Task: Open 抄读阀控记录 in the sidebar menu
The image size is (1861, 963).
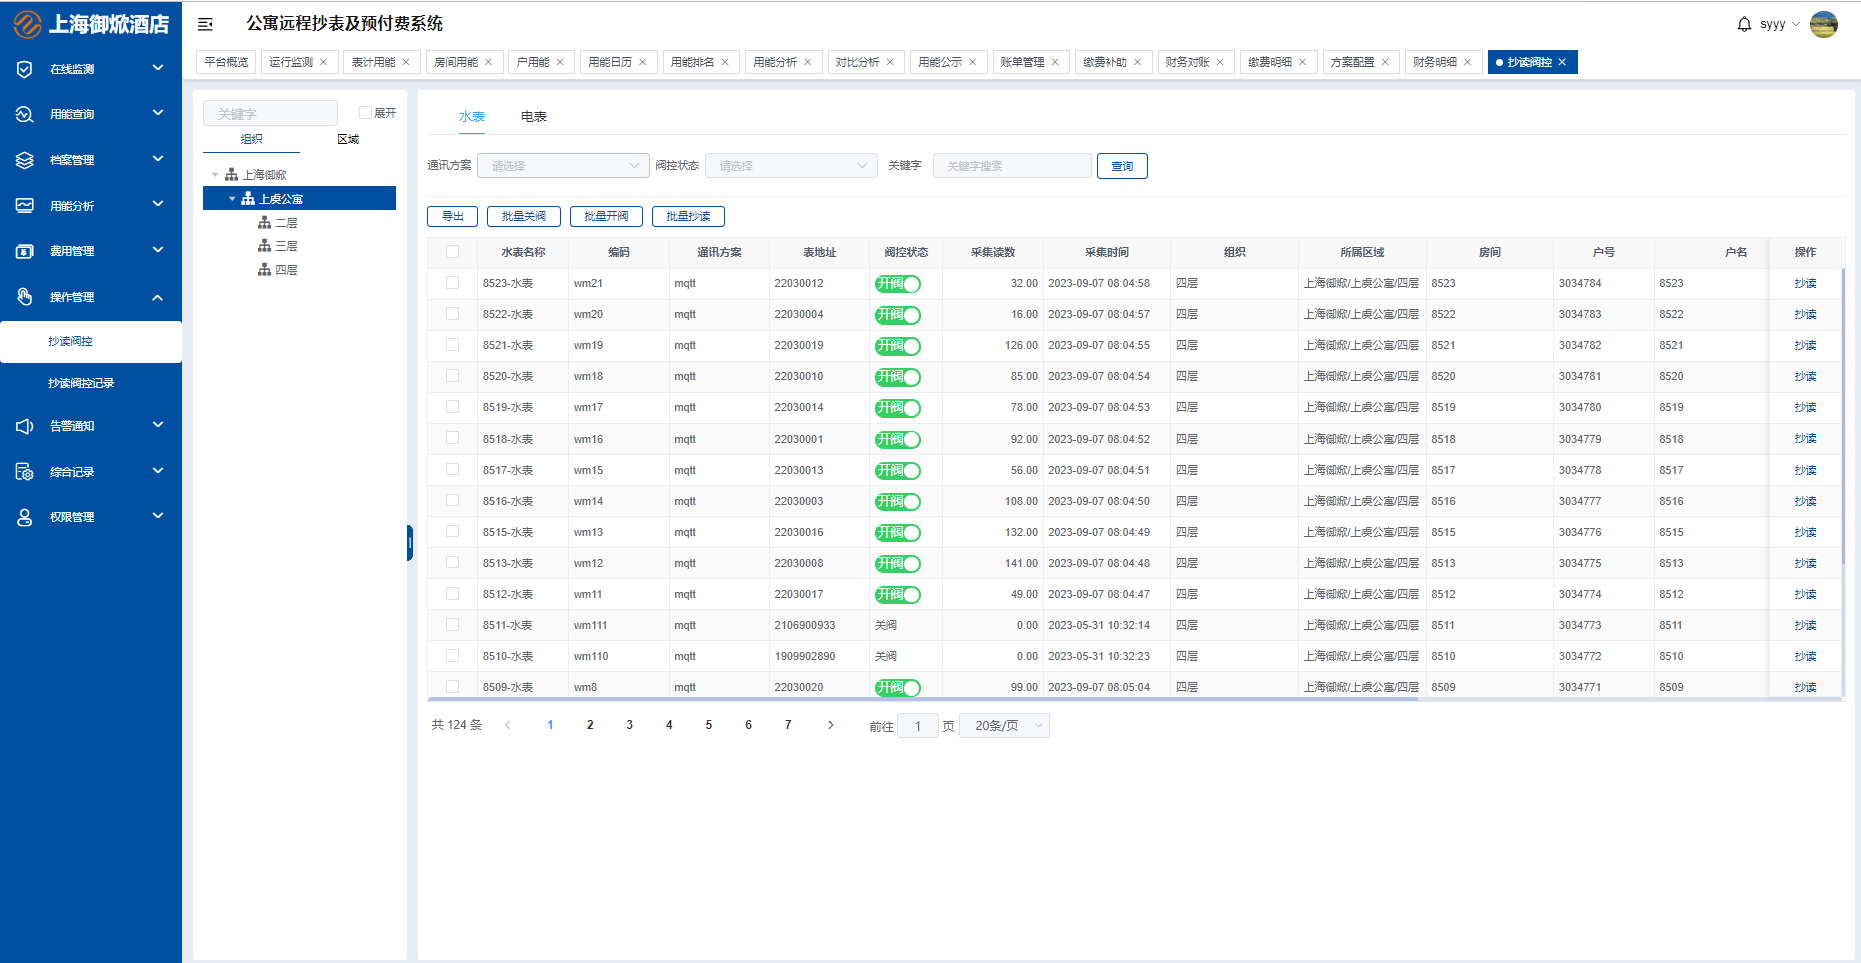Action: (81, 383)
